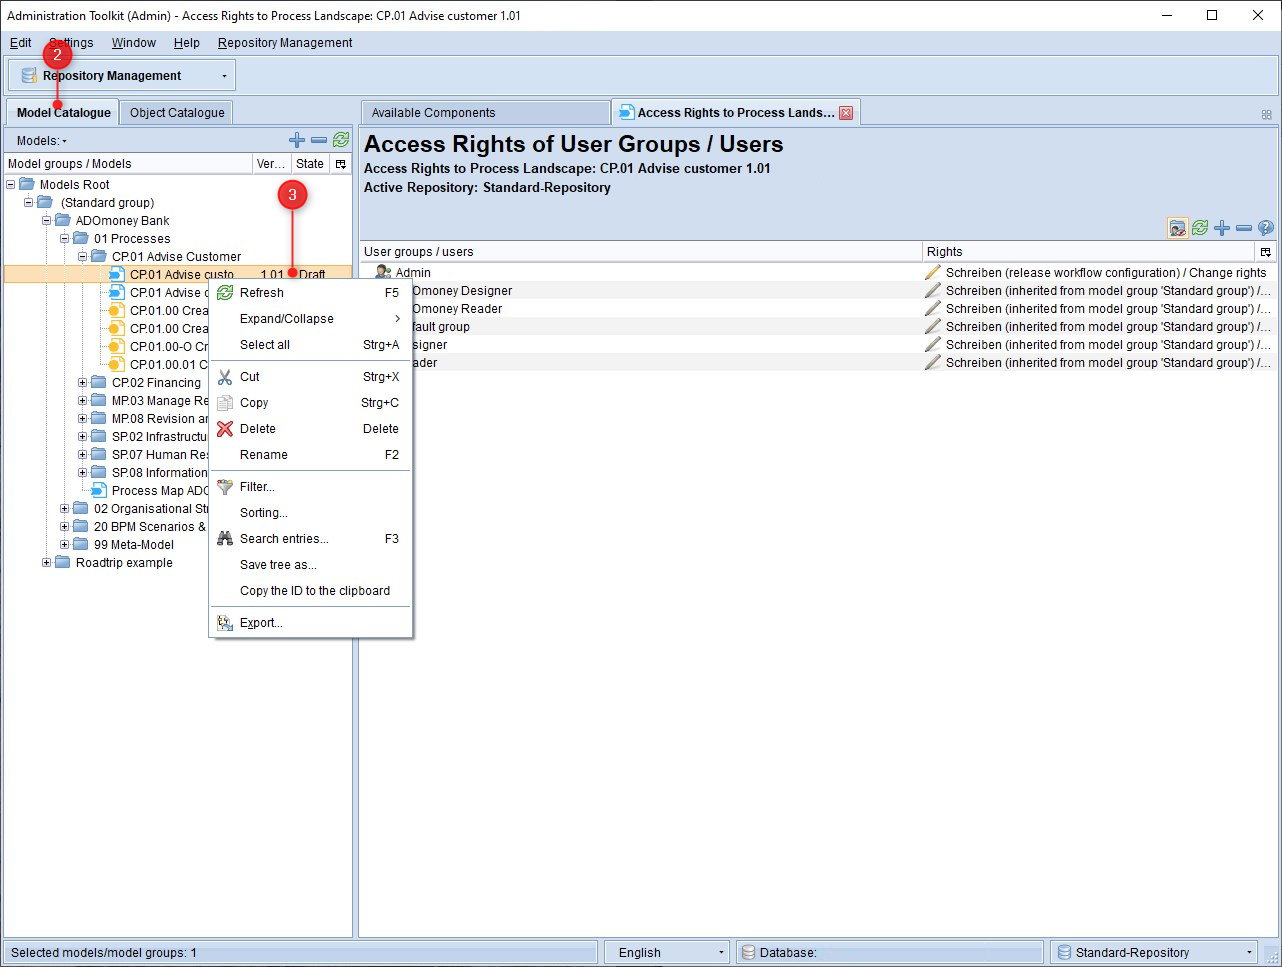Screen dimensions: 1282x967
Task: Switch to the Model Catalogue tab
Action: point(64,113)
